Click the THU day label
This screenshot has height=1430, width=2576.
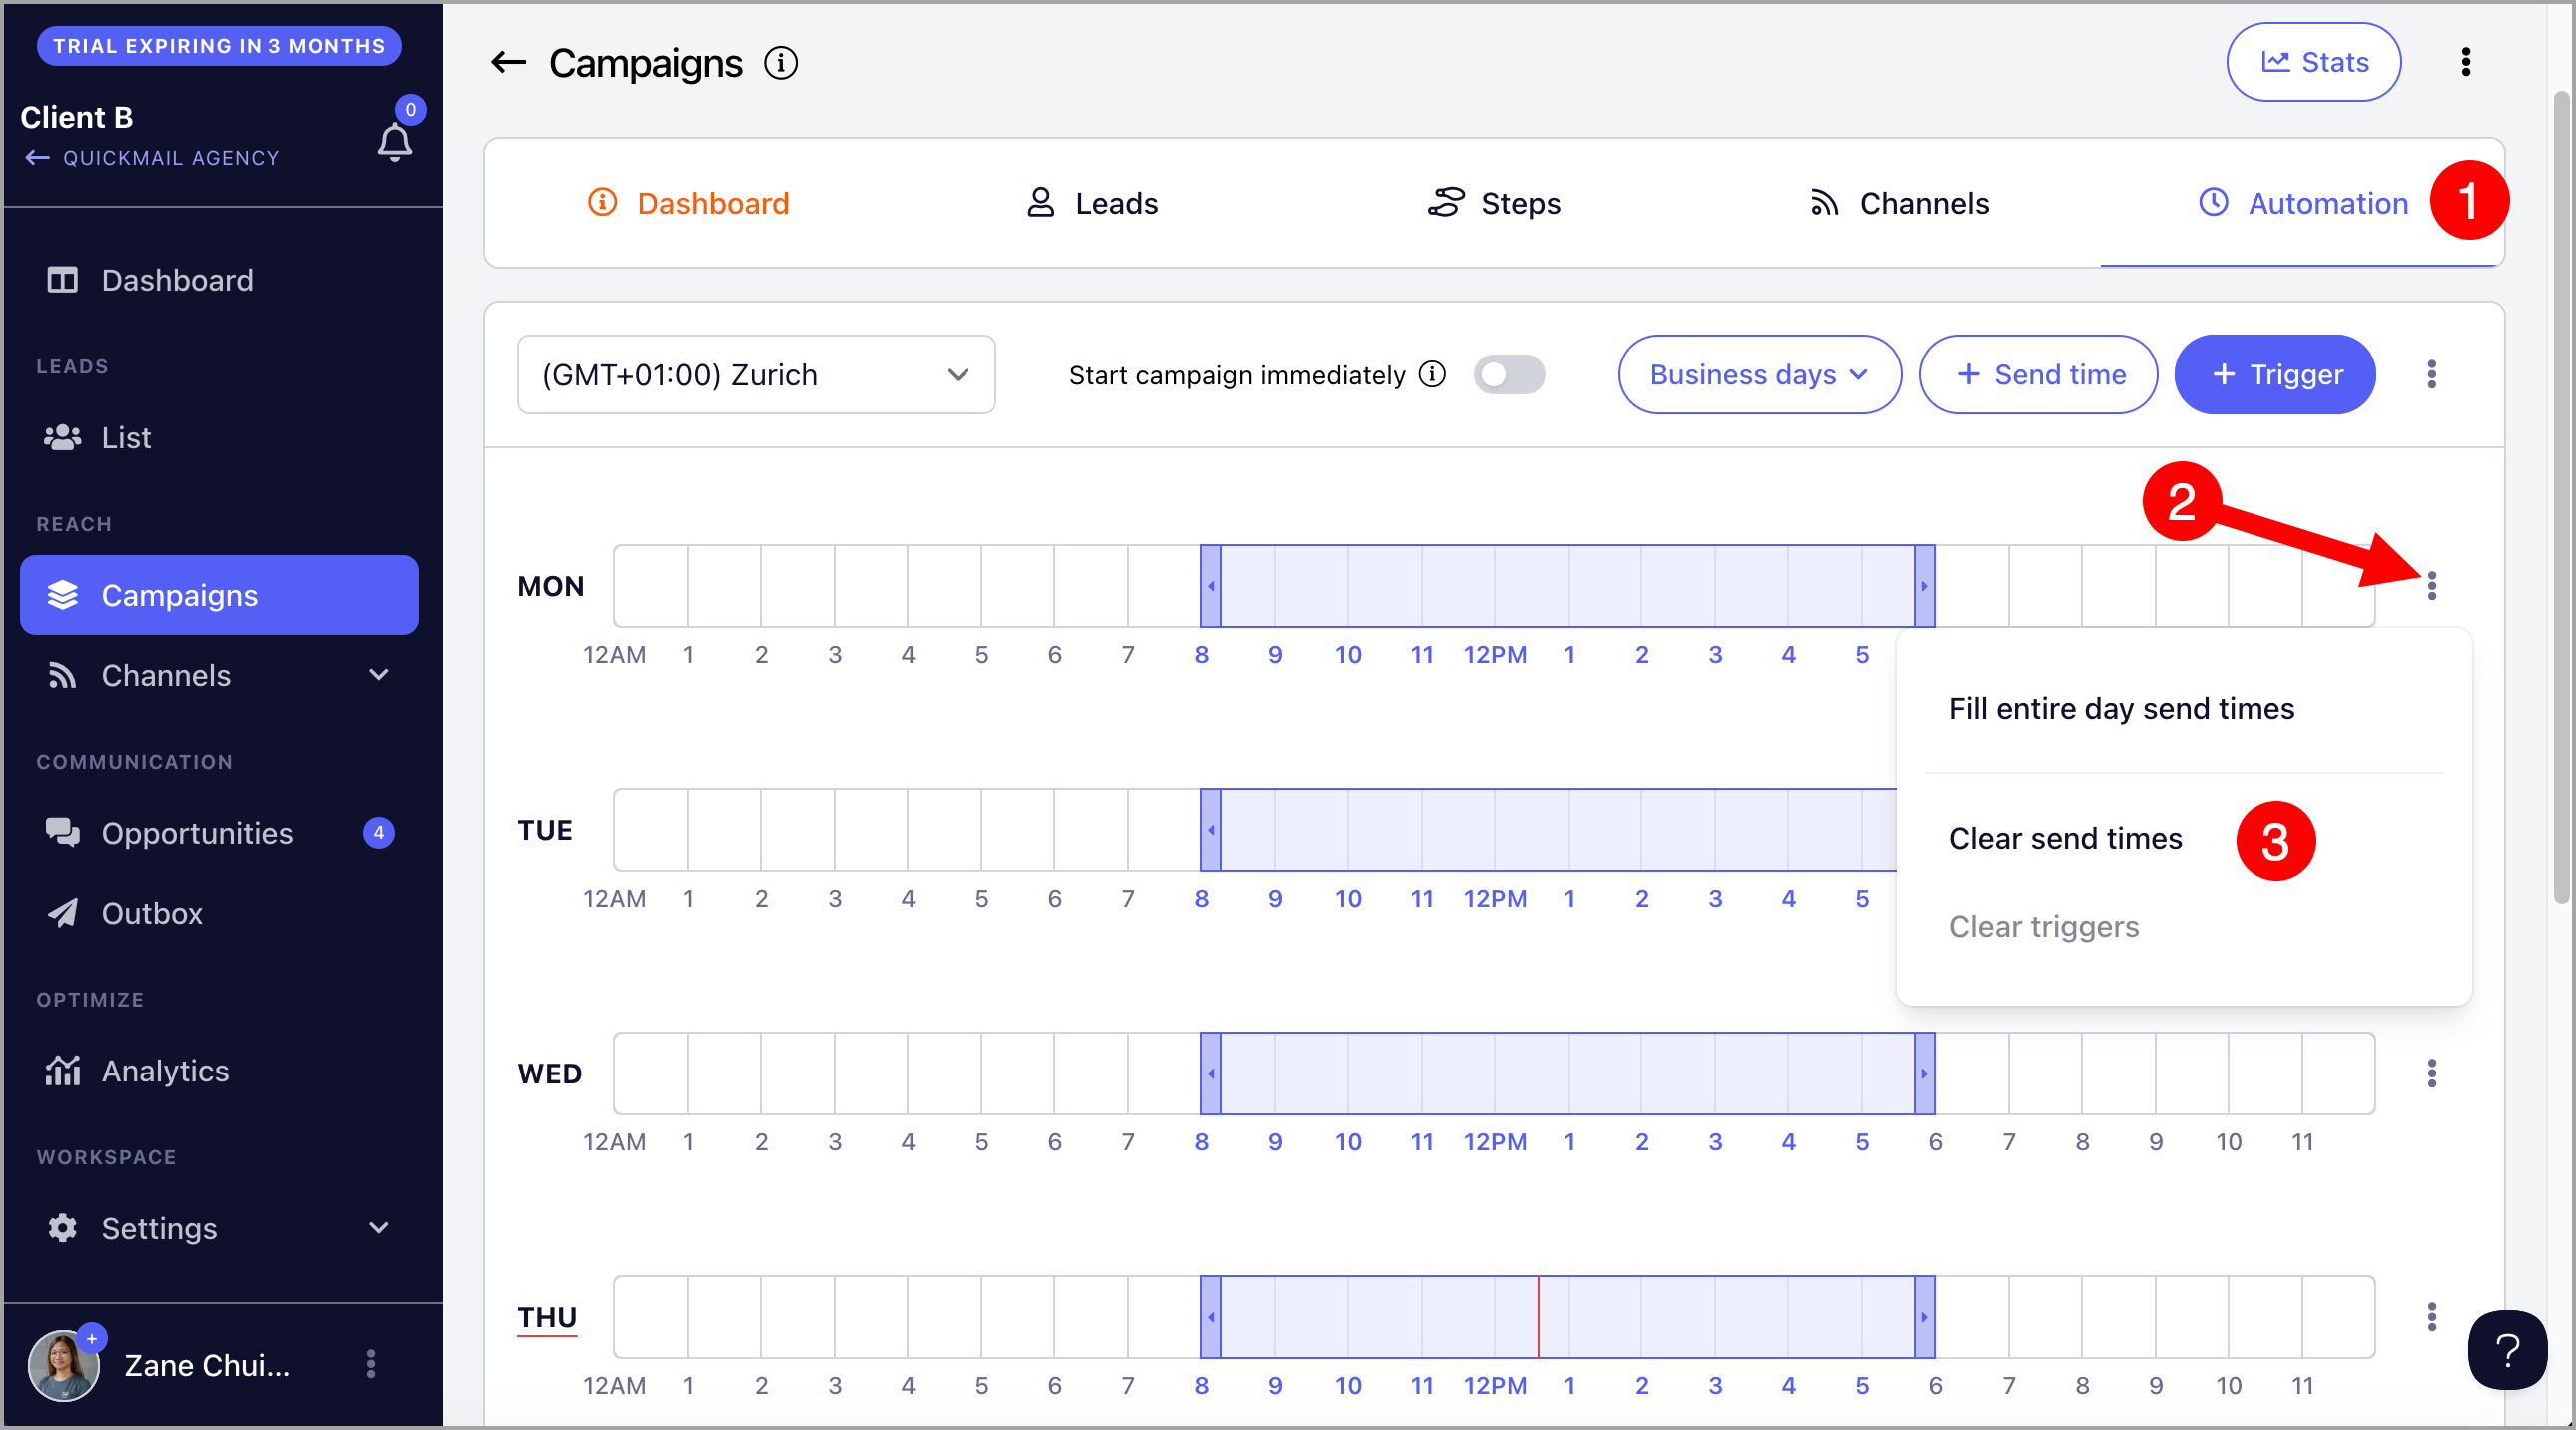pos(547,1318)
